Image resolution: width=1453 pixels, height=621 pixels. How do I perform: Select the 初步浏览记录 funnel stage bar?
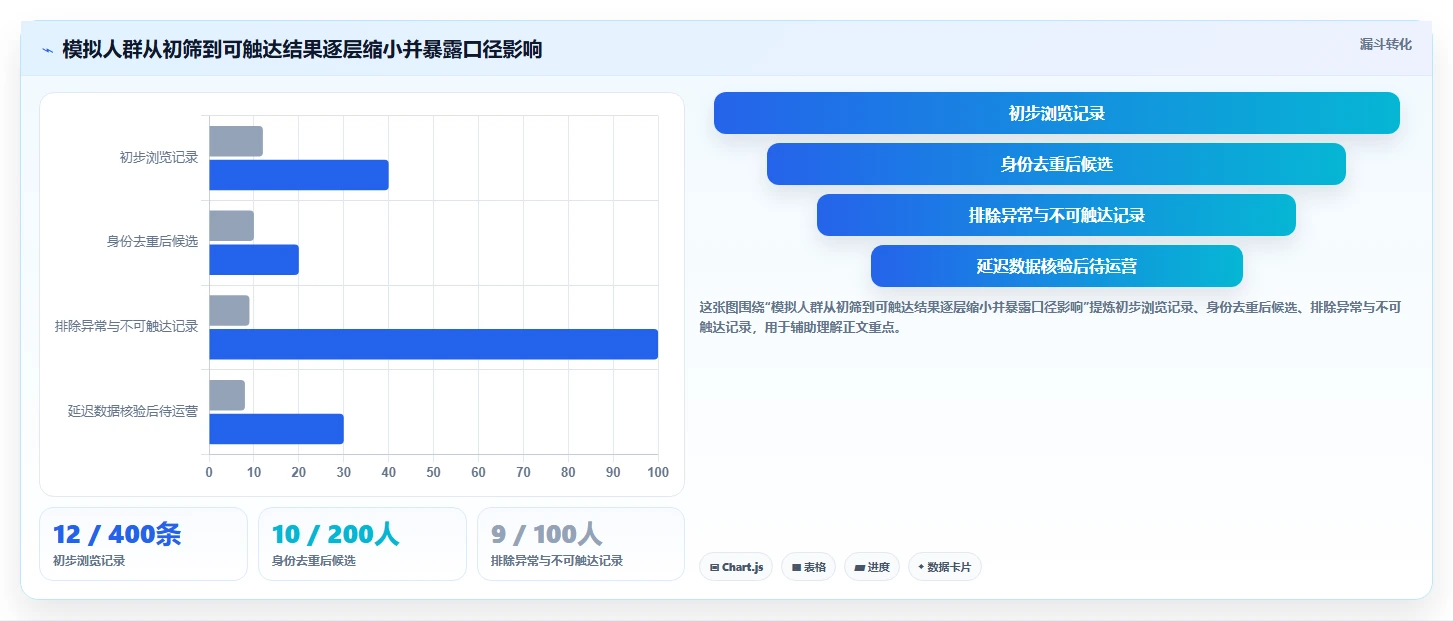click(1056, 113)
